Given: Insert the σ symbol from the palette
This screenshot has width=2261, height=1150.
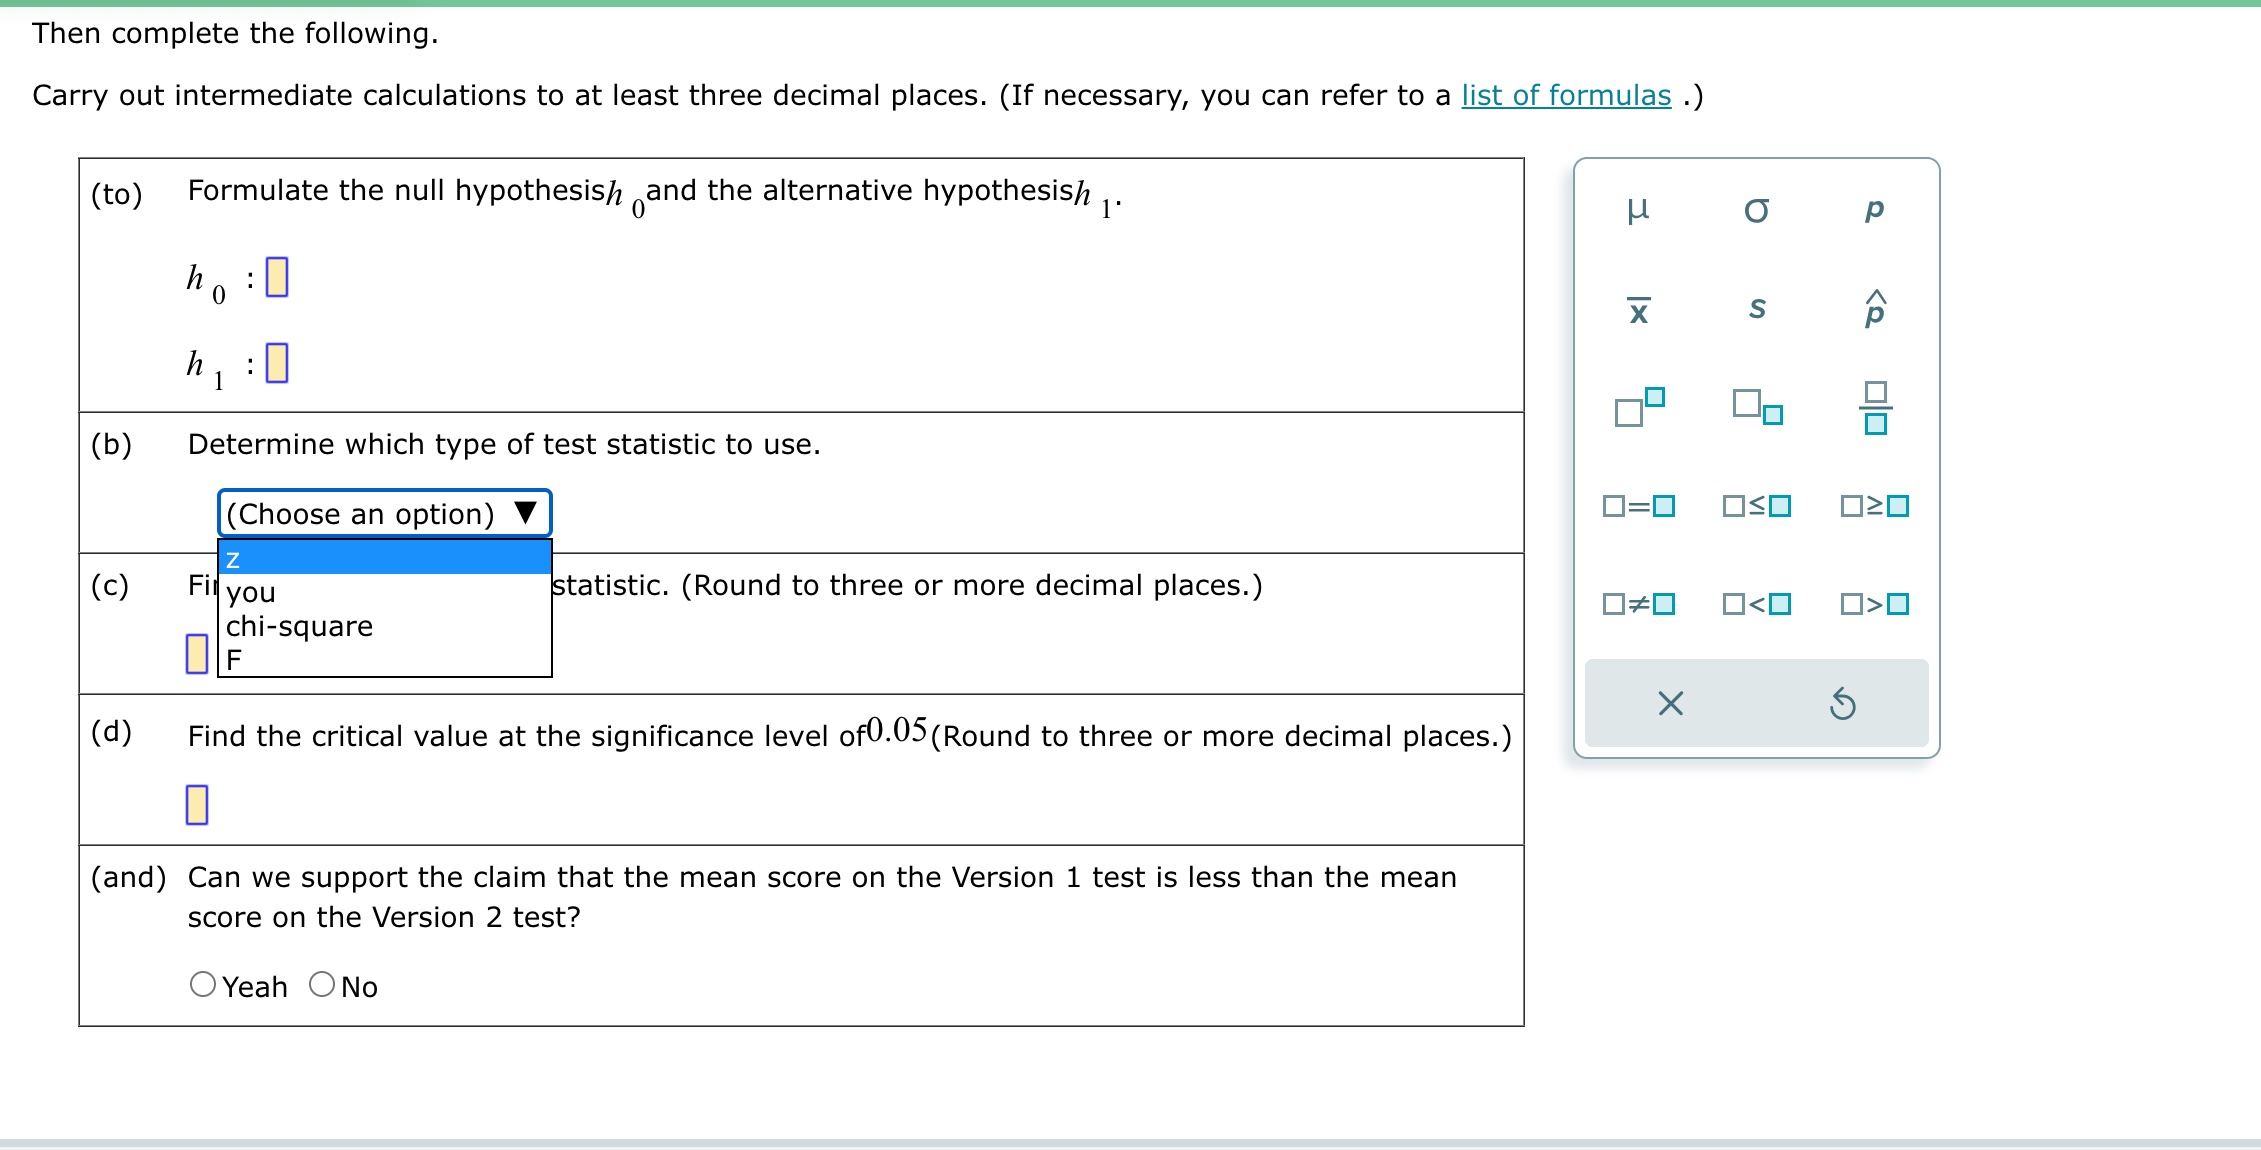Looking at the screenshot, I should coord(1757,209).
